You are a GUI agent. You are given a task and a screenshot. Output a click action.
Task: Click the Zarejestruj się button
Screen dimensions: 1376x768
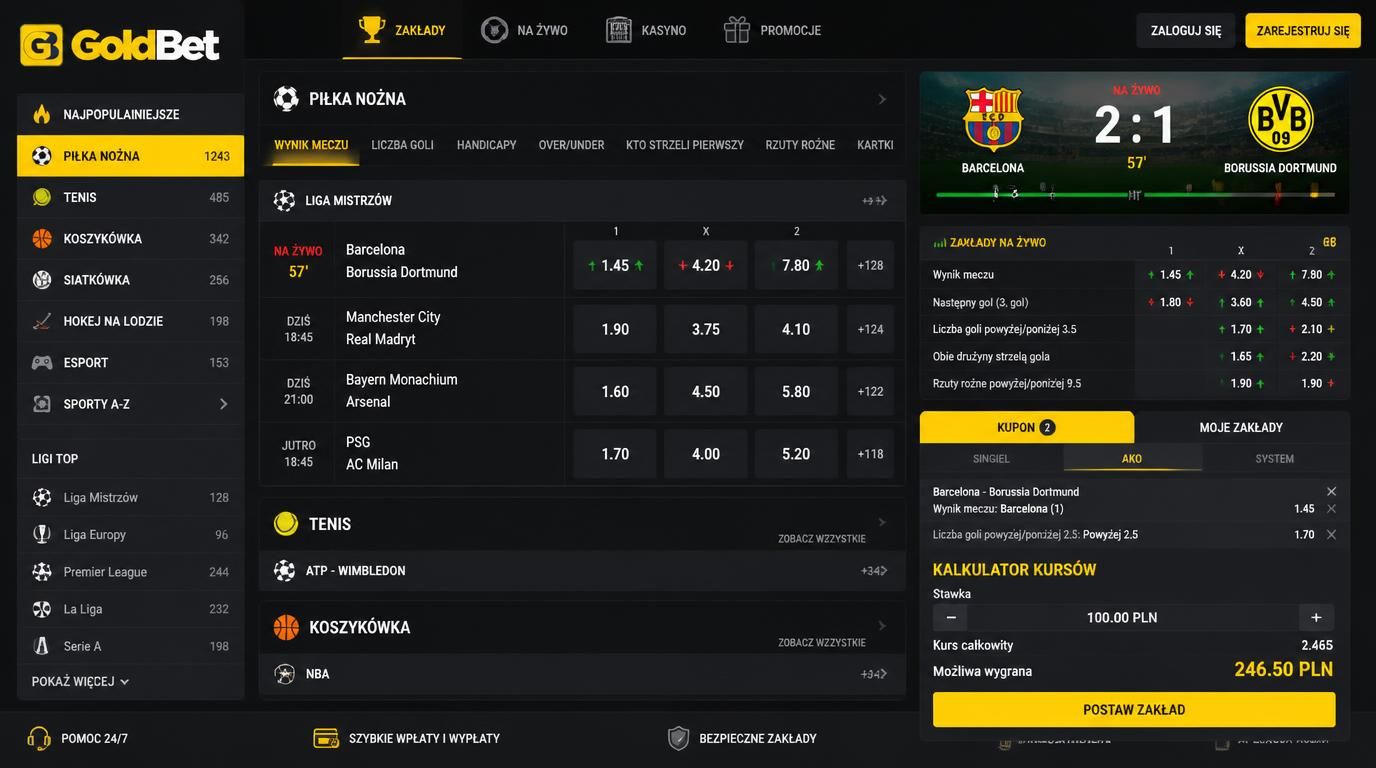(x=1303, y=31)
